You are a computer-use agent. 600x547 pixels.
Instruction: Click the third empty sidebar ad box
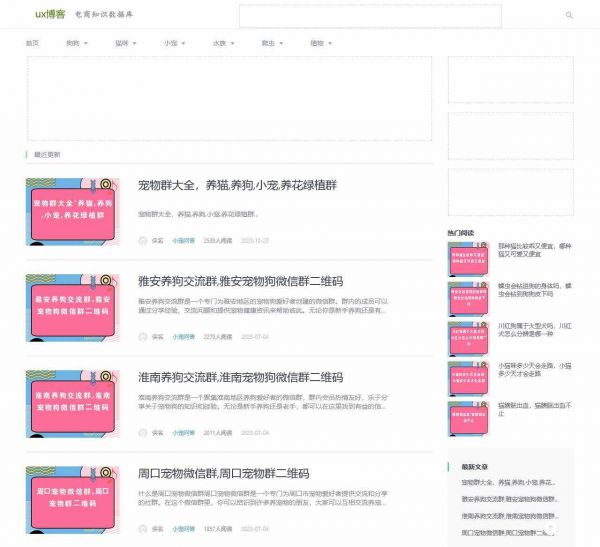tap(511, 192)
